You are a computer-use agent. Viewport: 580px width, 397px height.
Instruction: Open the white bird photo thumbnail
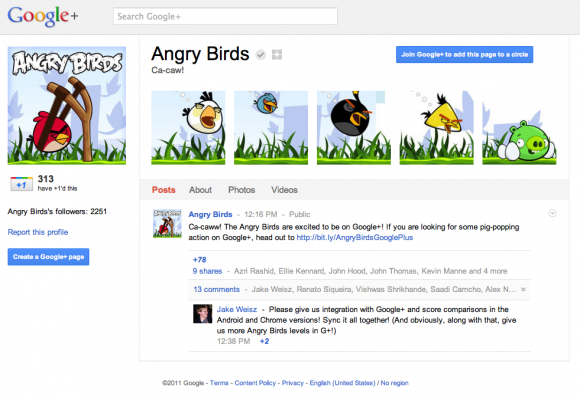tap(188, 127)
